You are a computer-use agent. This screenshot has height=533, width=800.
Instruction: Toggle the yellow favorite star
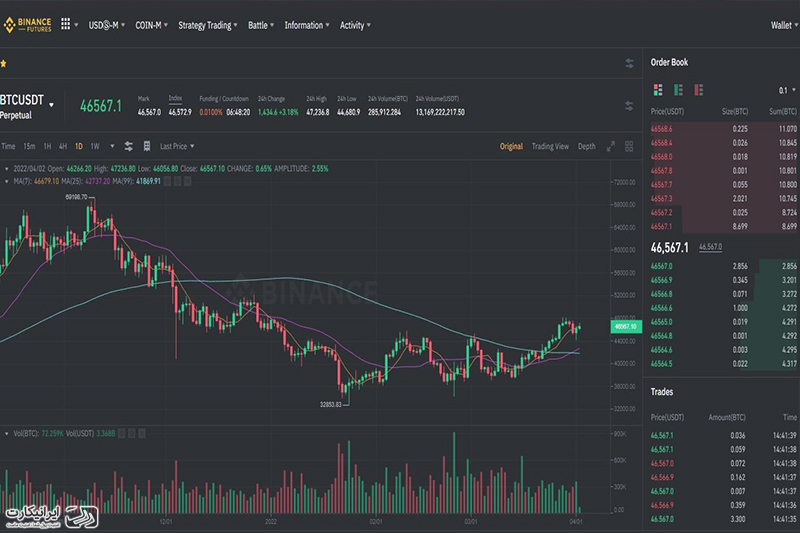[x=4, y=64]
